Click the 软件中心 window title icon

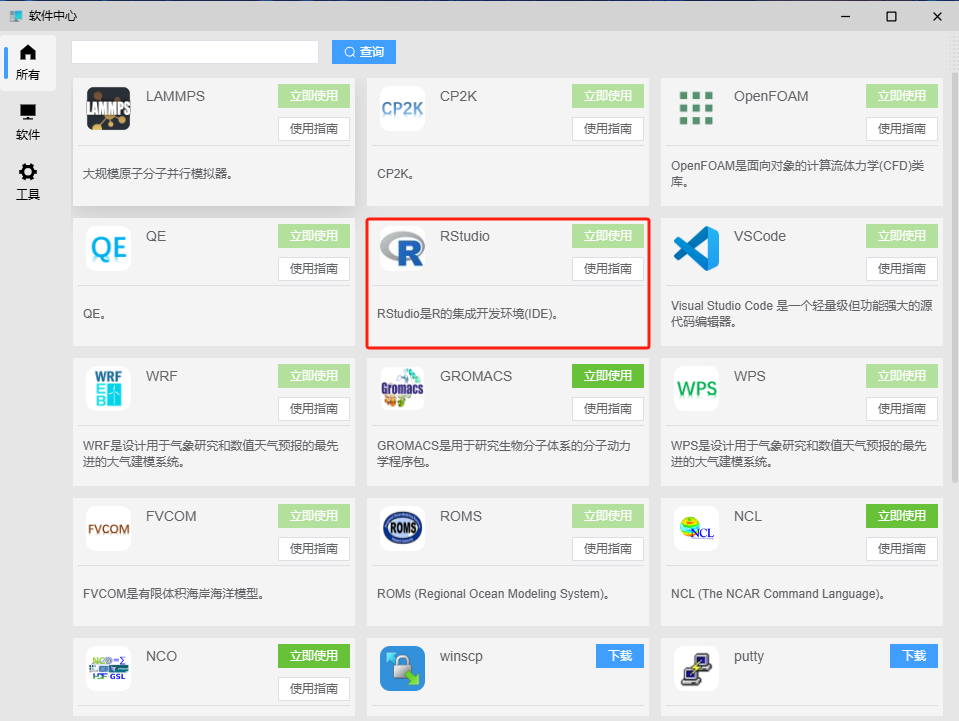pyautogui.click(x=16, y=16)
